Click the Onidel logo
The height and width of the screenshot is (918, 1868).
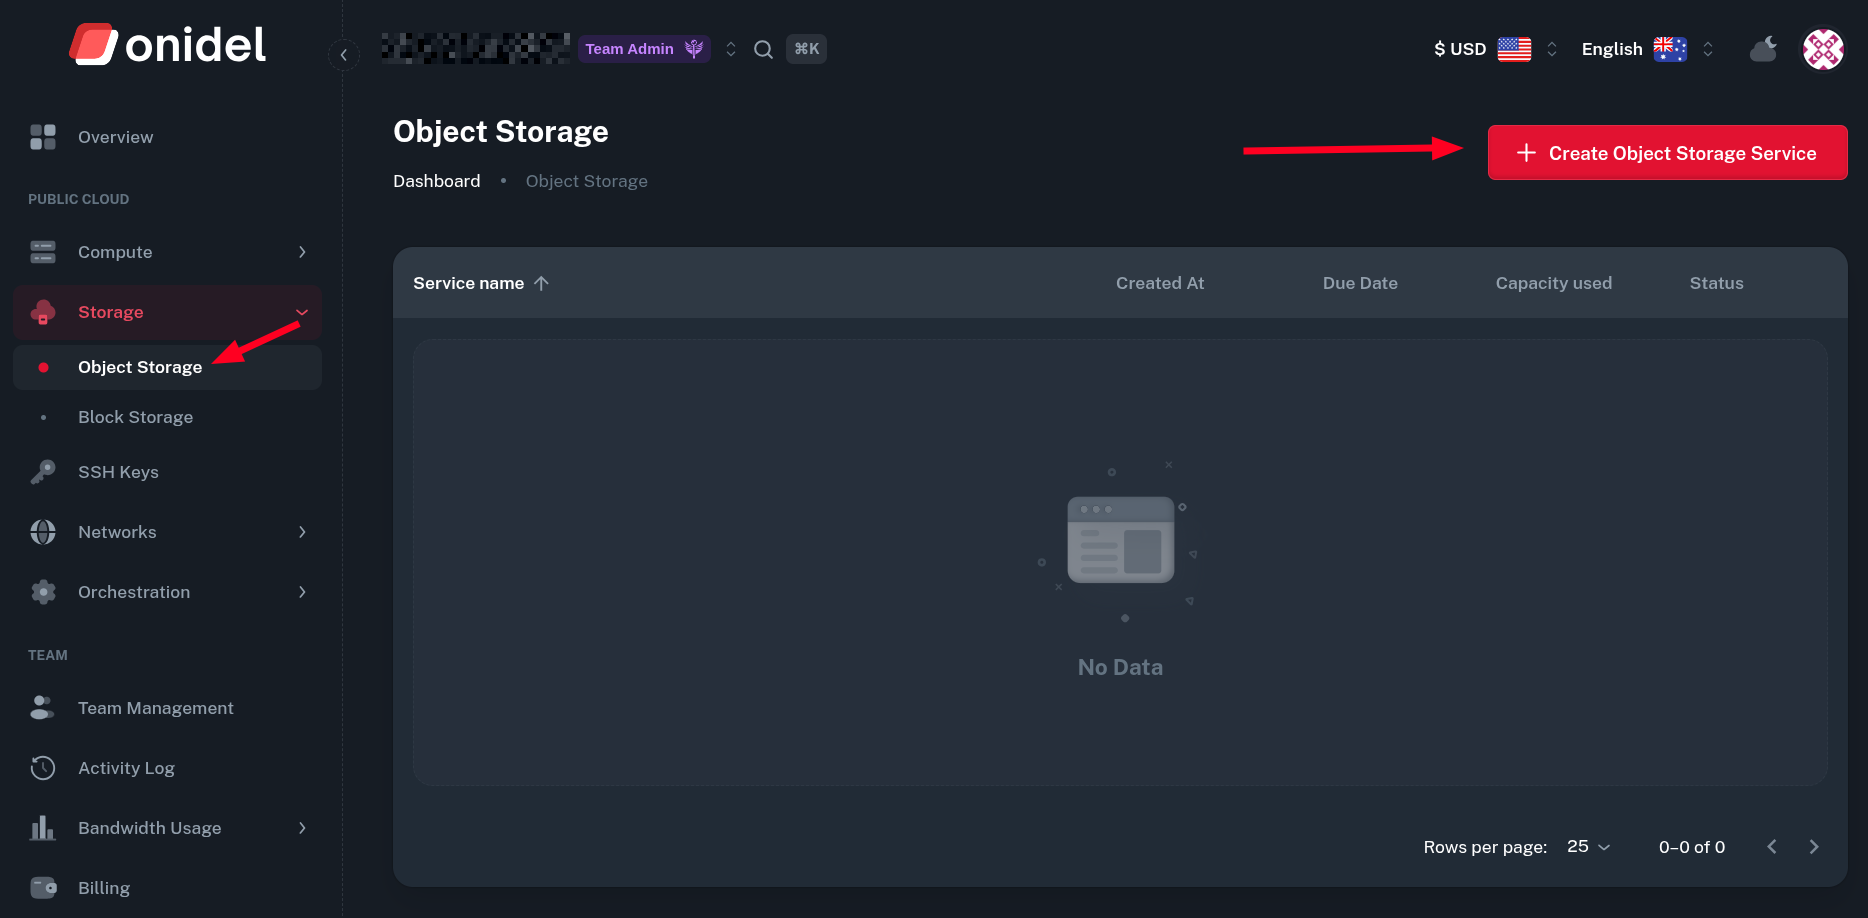pyautogui.click(x=168, y=45)
